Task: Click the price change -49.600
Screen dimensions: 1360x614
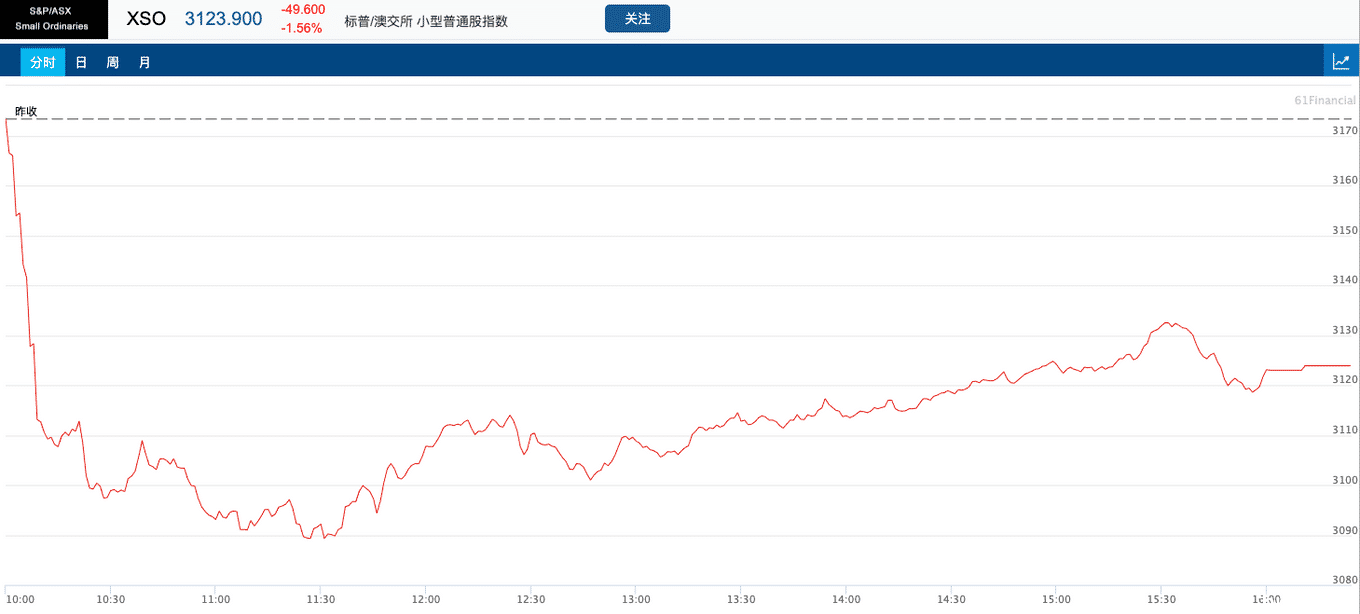Action: coord(303,10)
